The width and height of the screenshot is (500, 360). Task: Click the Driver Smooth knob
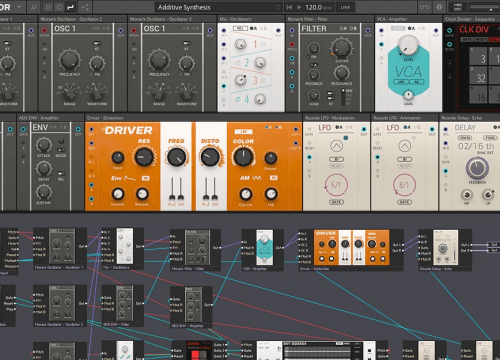coord(117,194)
